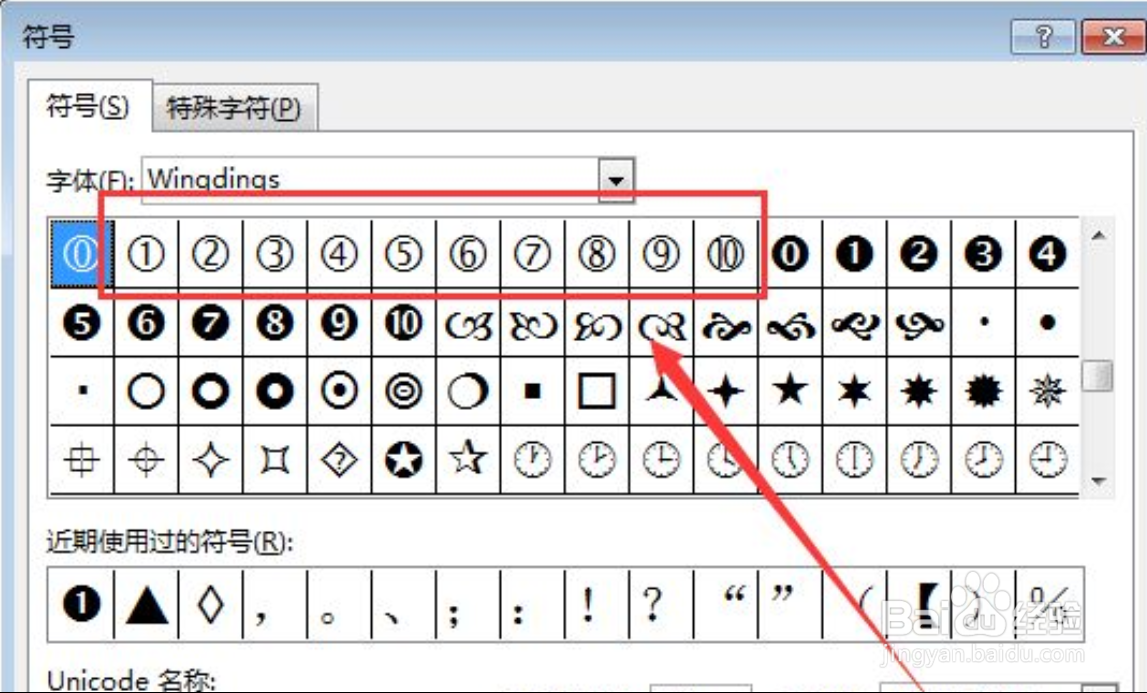Switch to the 符号 tab

[x=88, y=105]
